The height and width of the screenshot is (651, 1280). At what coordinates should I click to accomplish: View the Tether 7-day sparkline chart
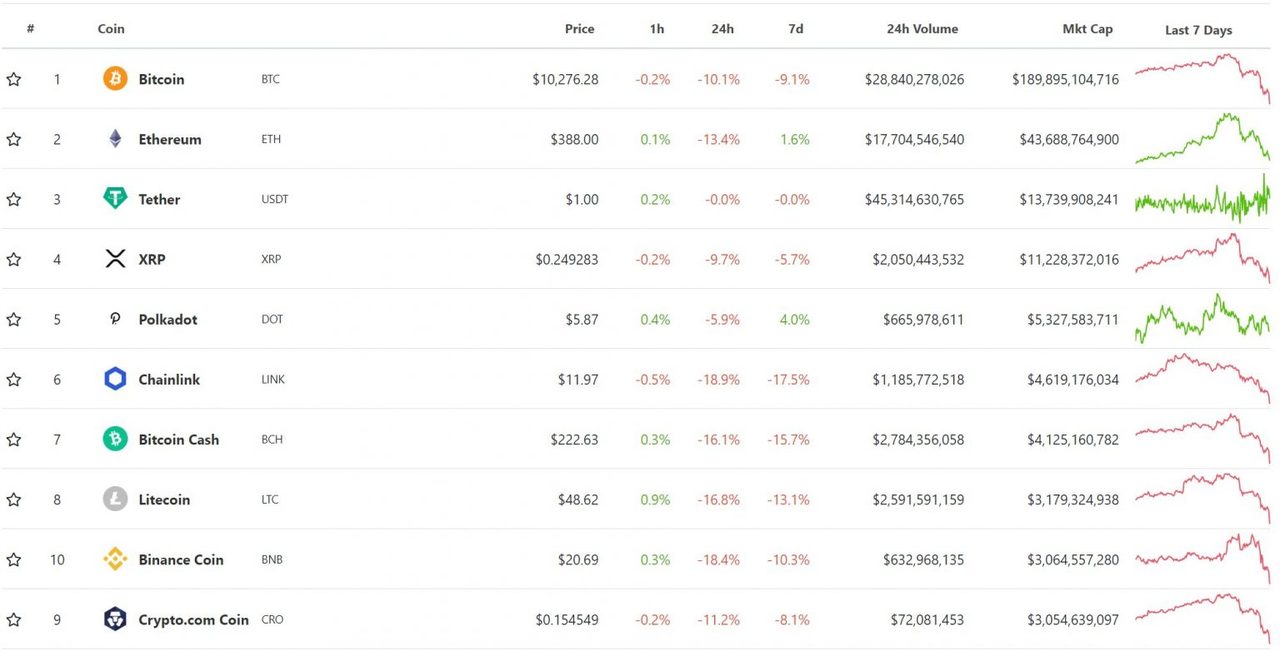[1202, 198]
